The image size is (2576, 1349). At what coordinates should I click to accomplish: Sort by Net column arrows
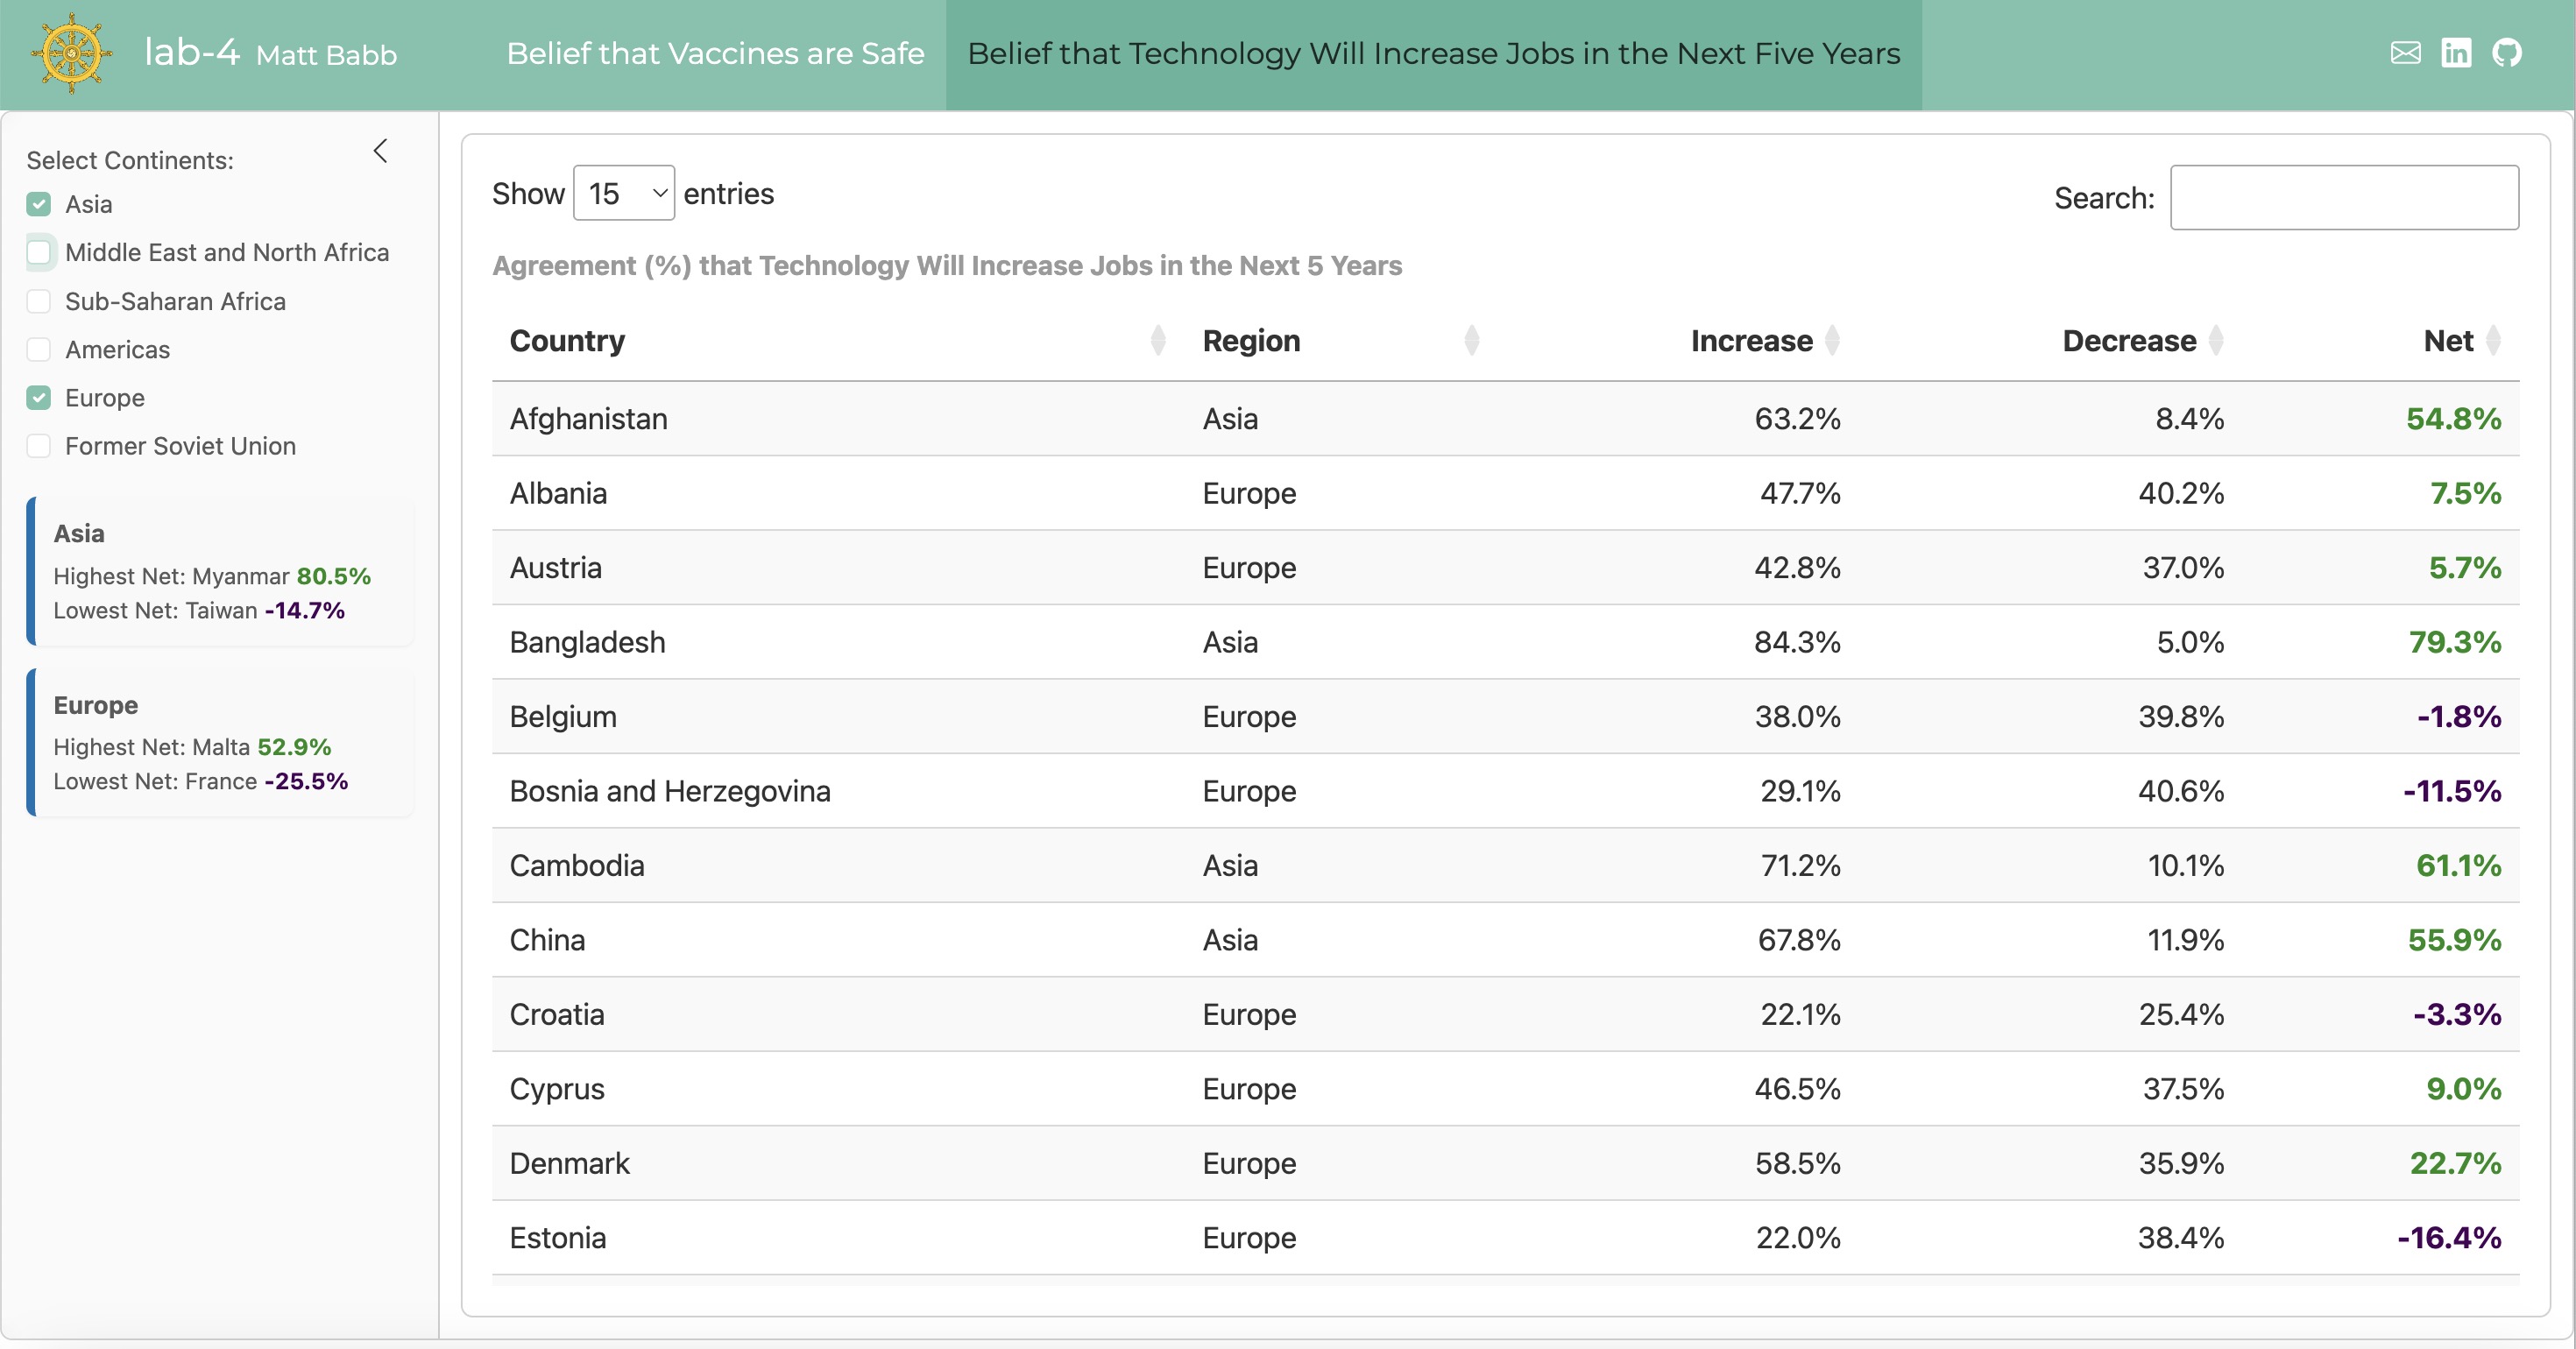tap(2493, 341)
